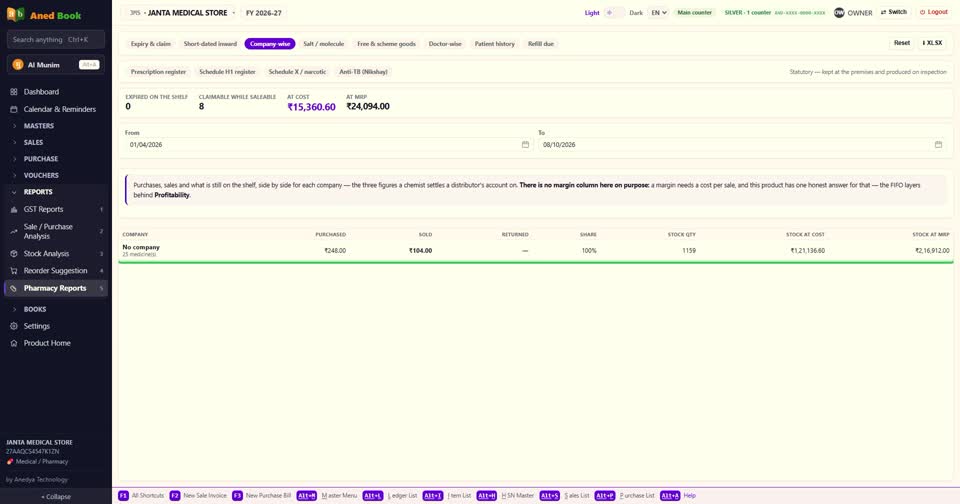960x504 pixels.
Task: Click the OWNER avatar icon
Action: (839, 12)
